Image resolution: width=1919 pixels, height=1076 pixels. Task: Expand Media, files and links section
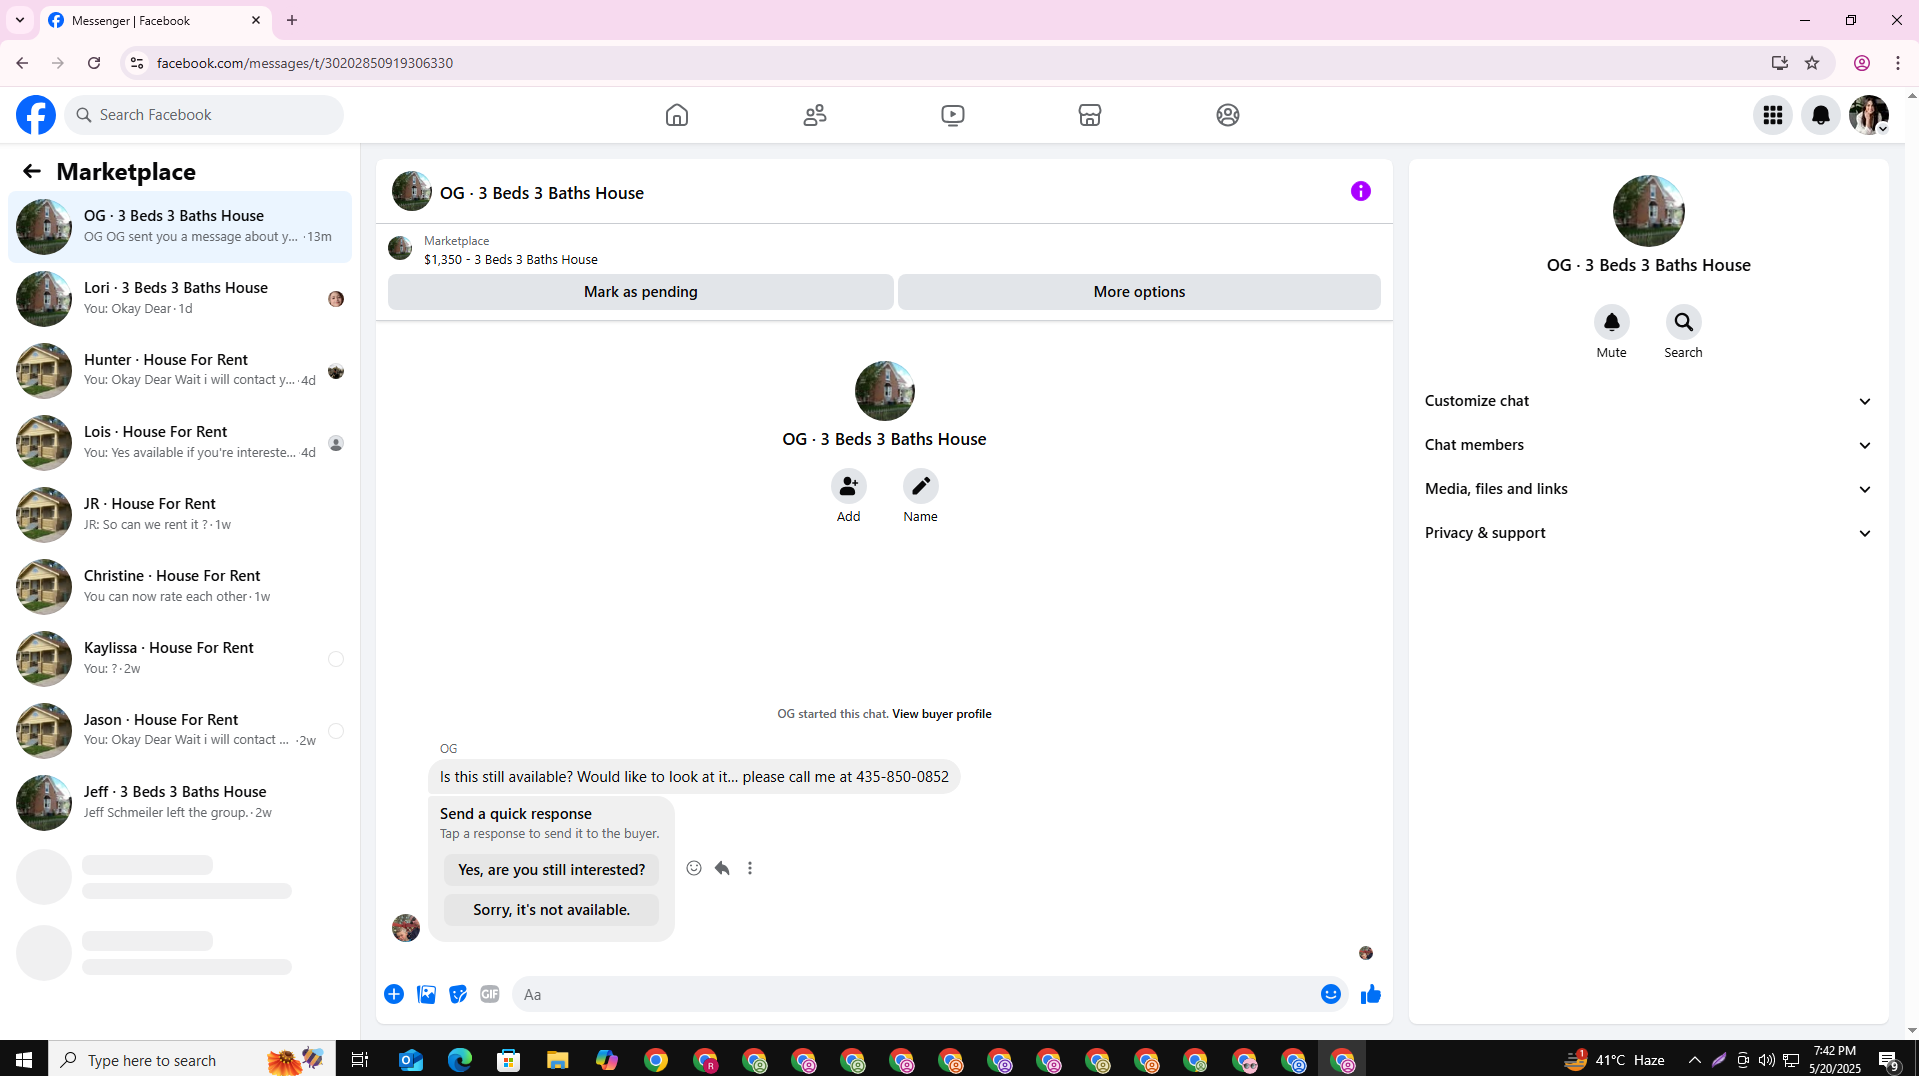coord(1648,489)
